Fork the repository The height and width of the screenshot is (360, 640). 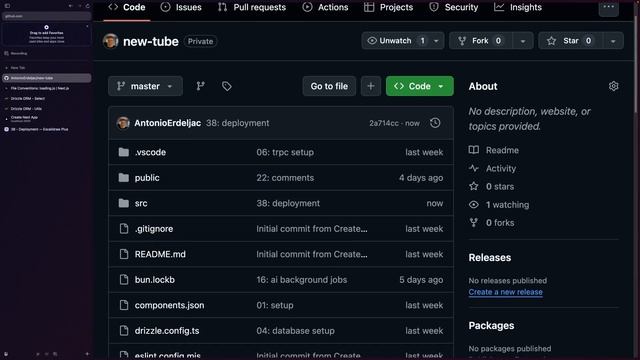(x=481, y=41)
